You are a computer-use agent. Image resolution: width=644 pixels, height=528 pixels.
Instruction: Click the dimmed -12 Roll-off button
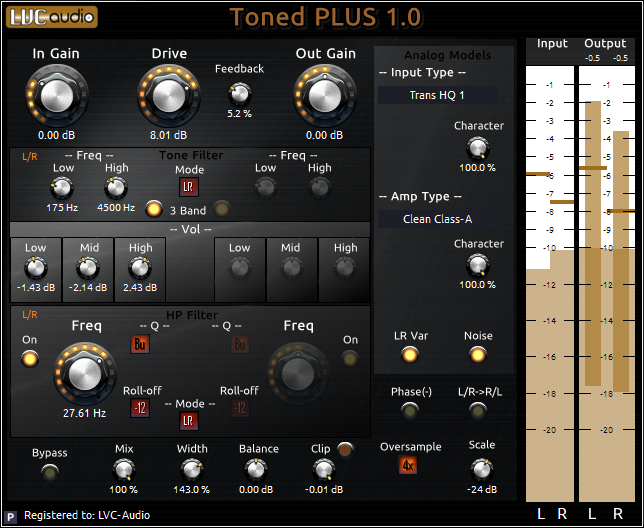click(x=240, y=408)
